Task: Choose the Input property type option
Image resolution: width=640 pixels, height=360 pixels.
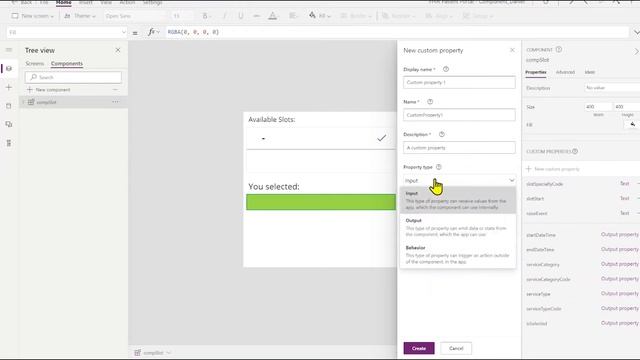Action: point(458,200)
